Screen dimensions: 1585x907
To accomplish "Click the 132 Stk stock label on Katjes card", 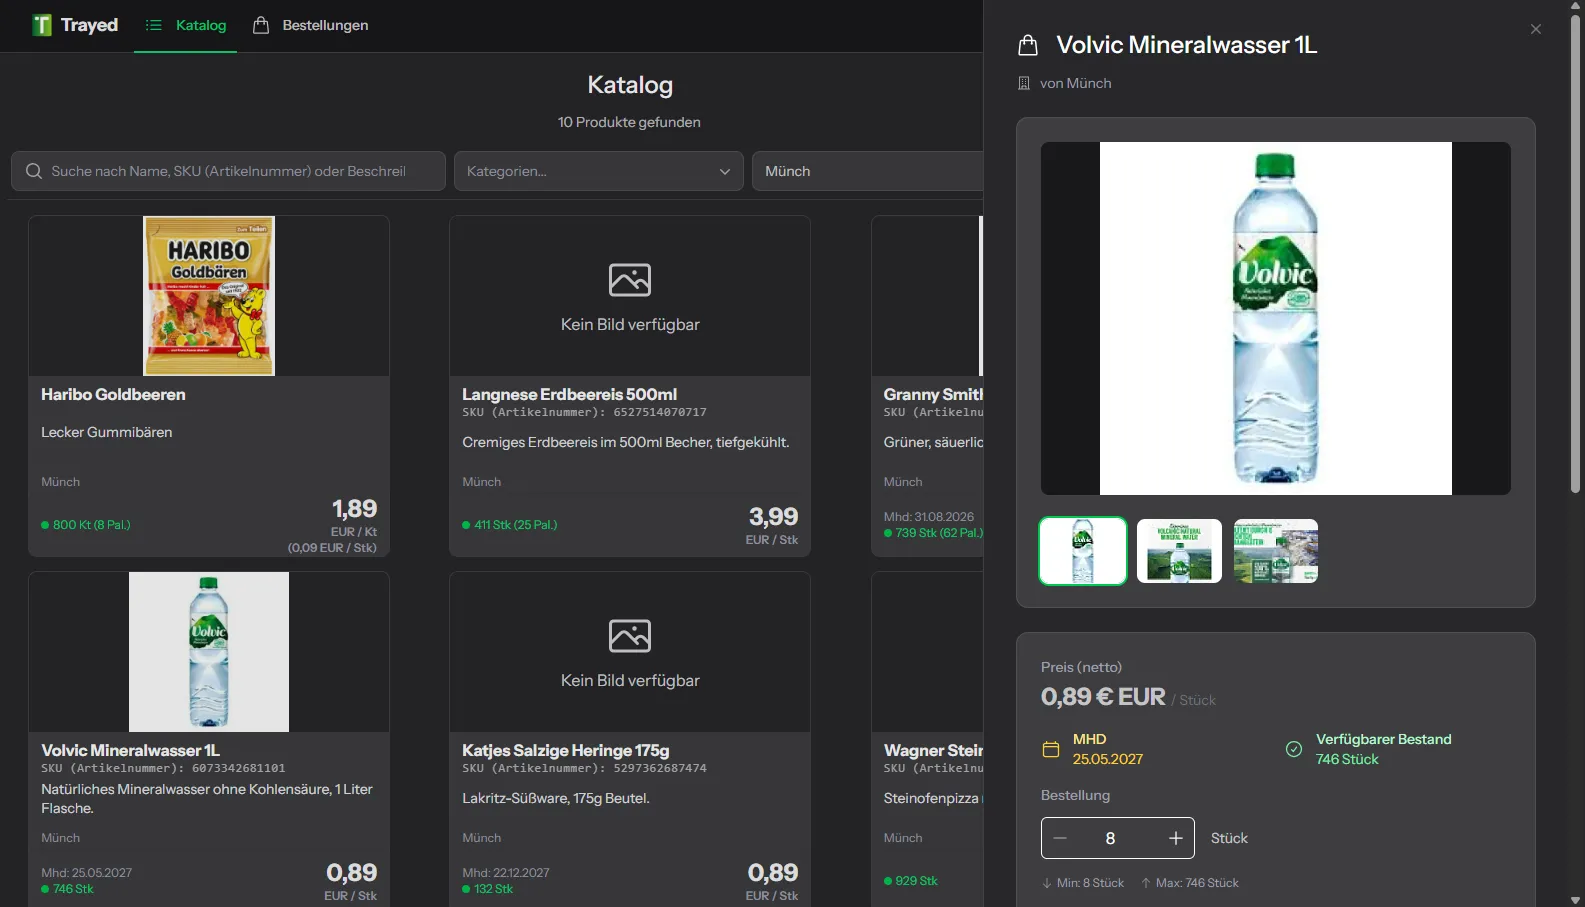I will 488,889.
